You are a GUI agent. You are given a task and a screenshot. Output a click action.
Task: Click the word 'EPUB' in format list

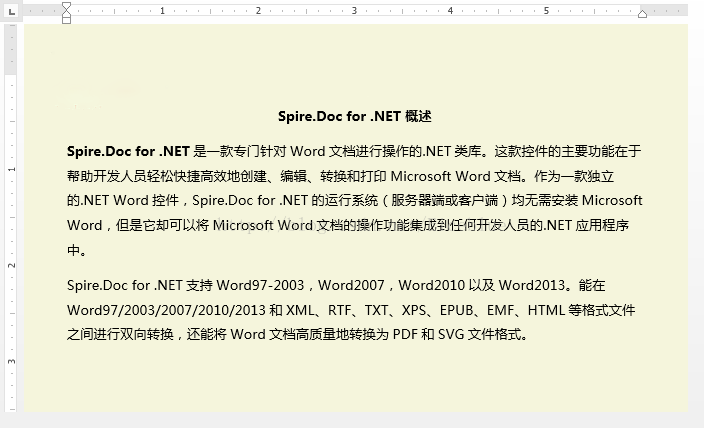(x=457, y=310)
